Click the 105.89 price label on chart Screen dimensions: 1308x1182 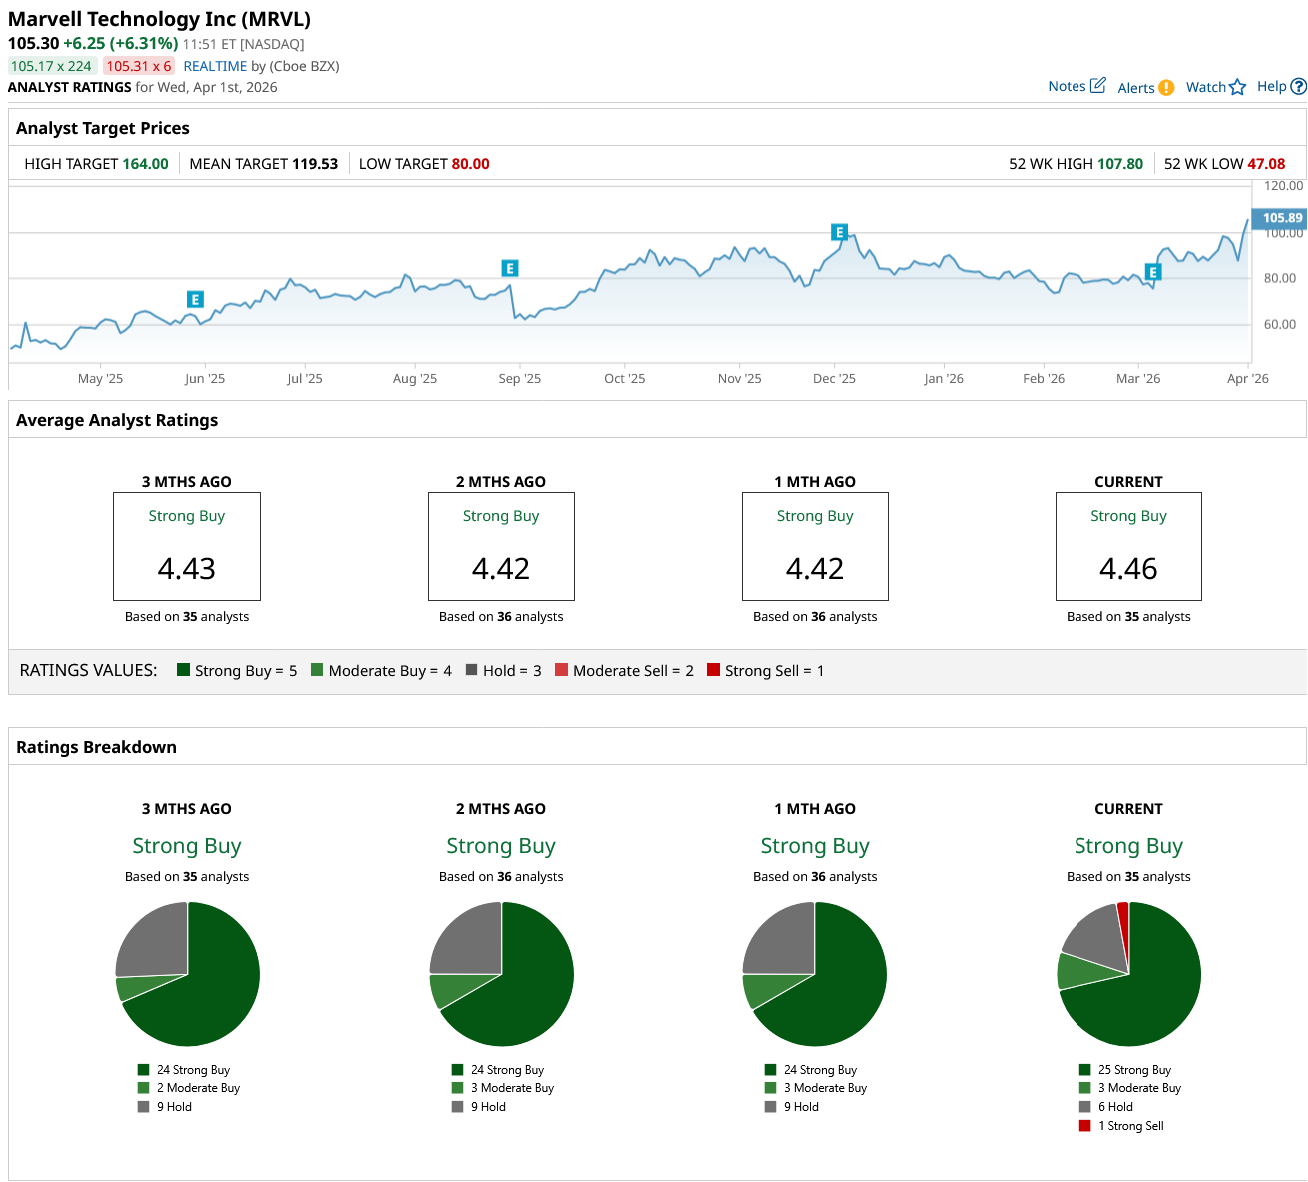pyautogui.click(x=1280, y=218)
